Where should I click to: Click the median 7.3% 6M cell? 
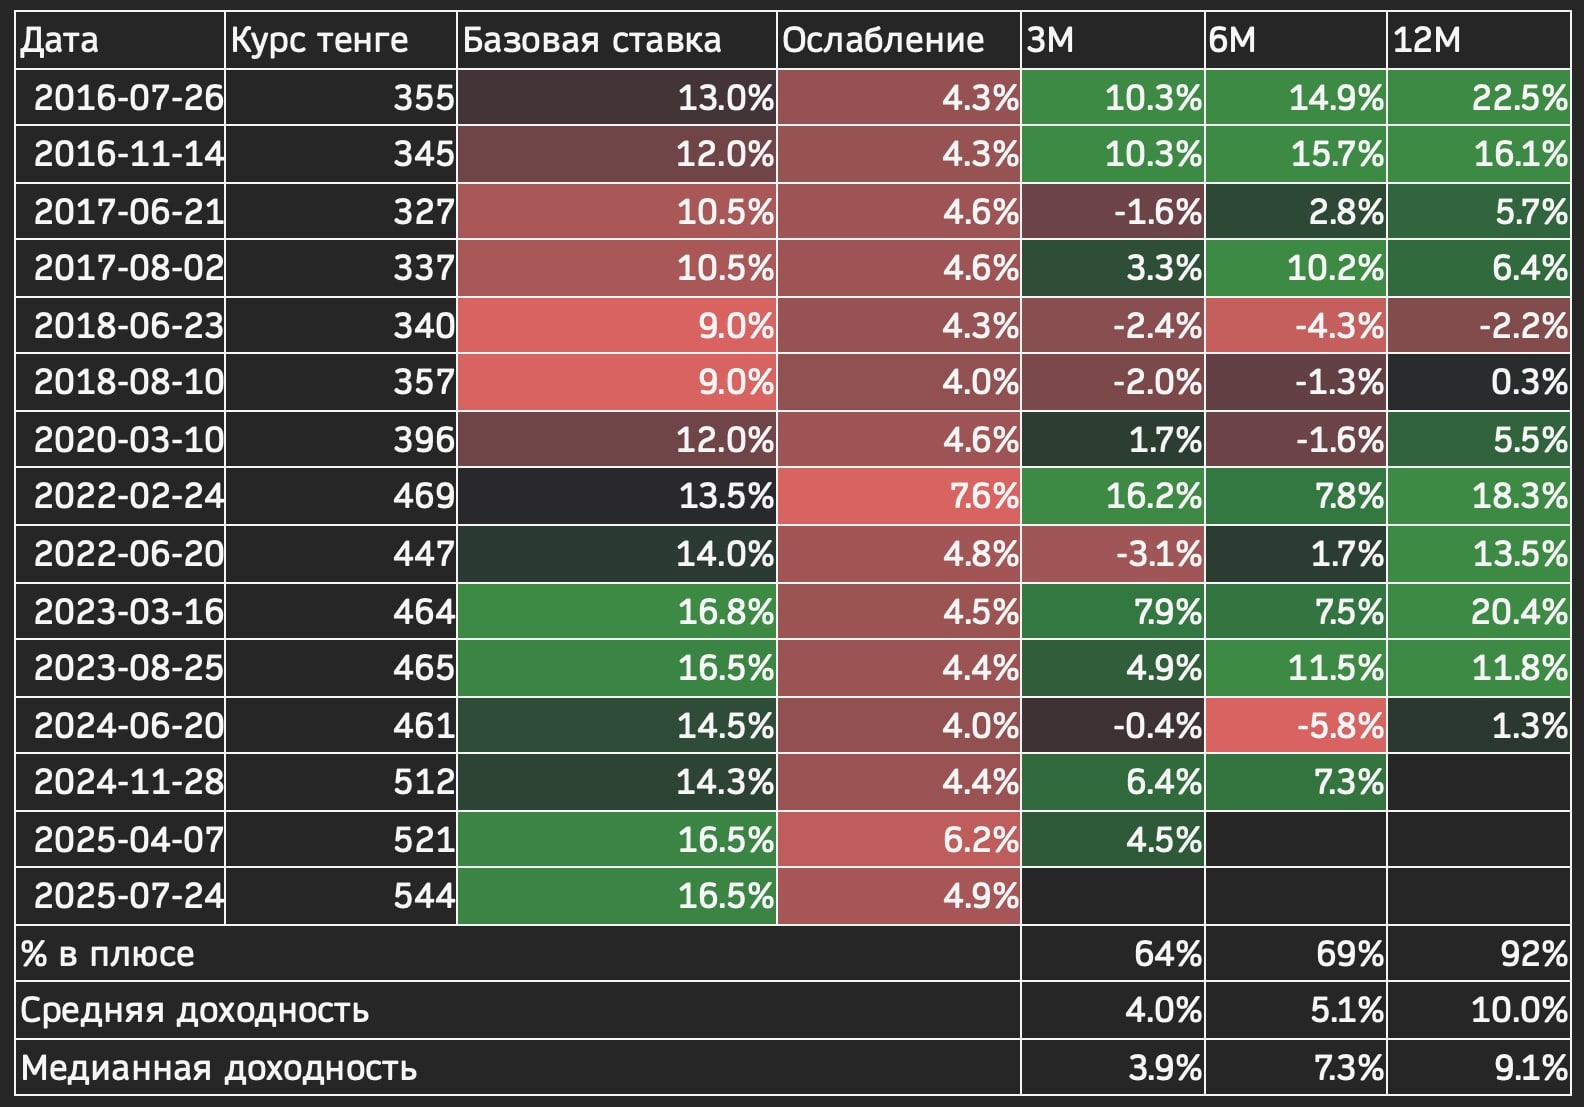pos(1296,1068)
